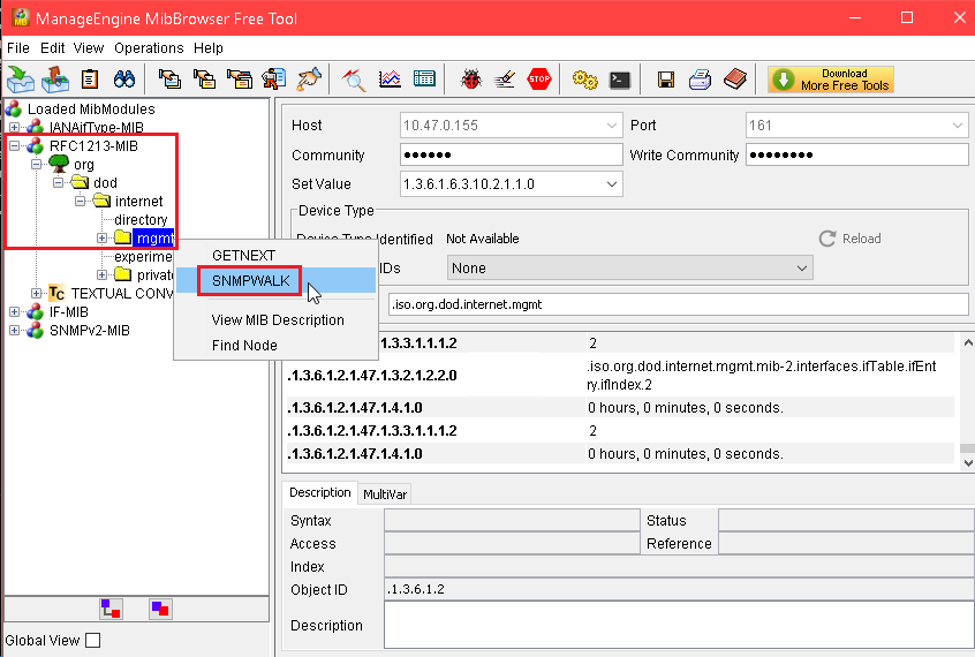Click the red STOP toolbar icon
Viewport: 975px width, 657px height.
(538, 79)
